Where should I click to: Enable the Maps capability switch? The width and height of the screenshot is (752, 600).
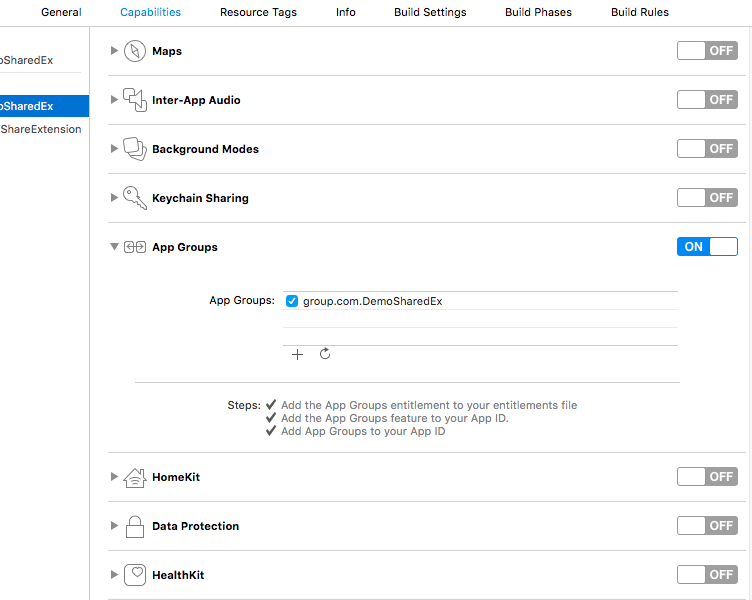click(707, 51)
